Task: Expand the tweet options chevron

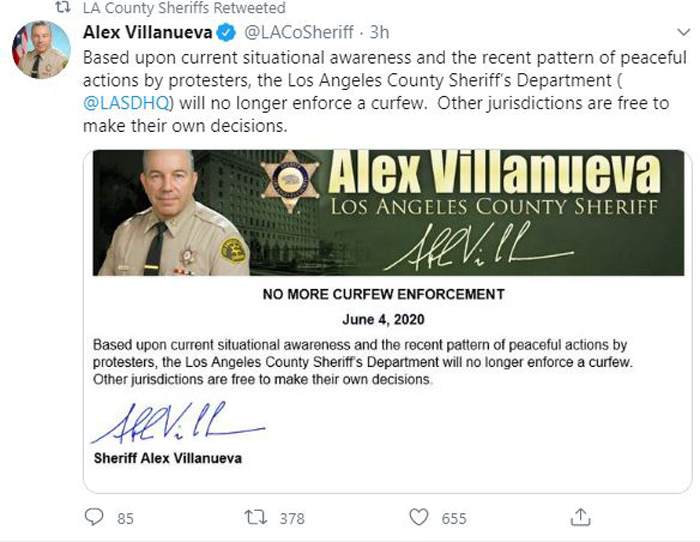Action: (683, 32)
